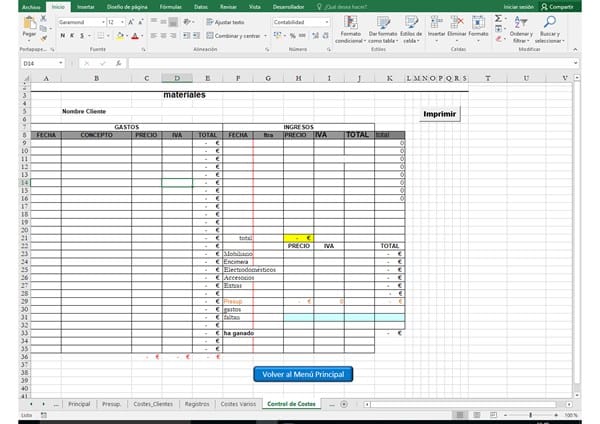The width and height of the screenshot is (600, 424).
Task: Add a new sheet with plus icon
Action: pyautogui.click(x=344, y=404)
